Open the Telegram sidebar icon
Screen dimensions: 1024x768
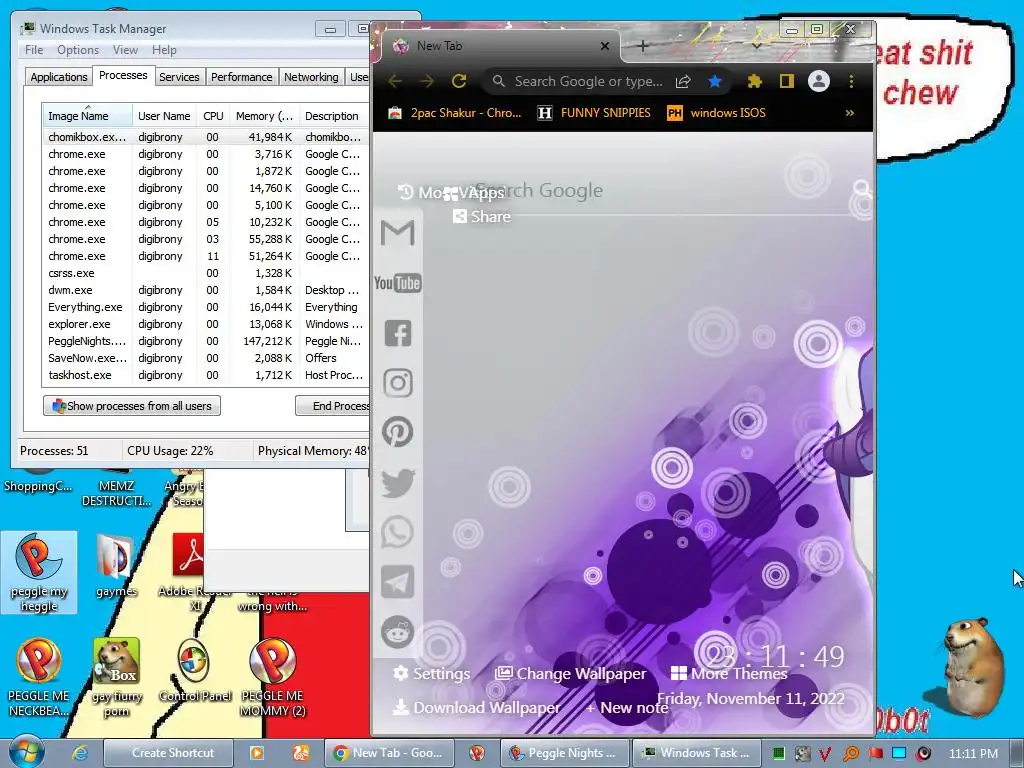pos(398,582)
